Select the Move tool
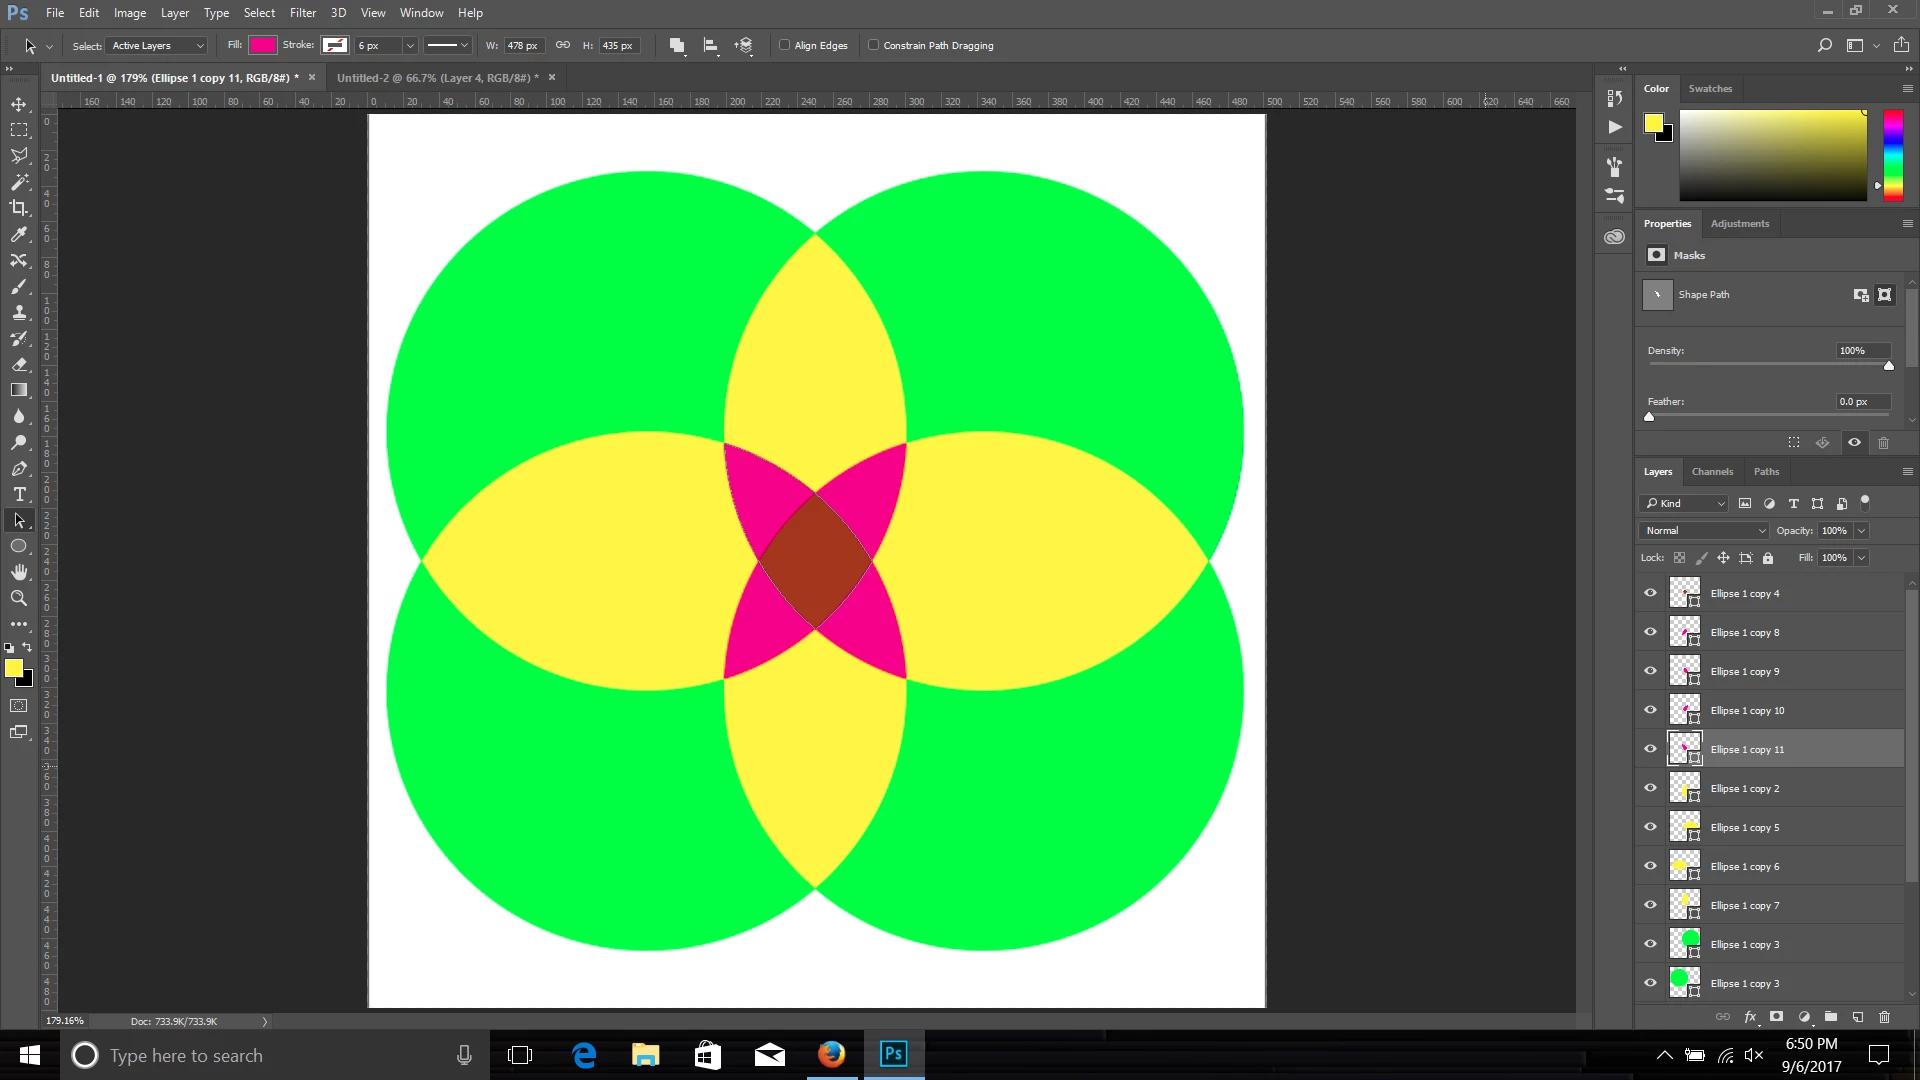Image resolution: width=1920 pixels, height=1080 pixels. tap(19, 104)
